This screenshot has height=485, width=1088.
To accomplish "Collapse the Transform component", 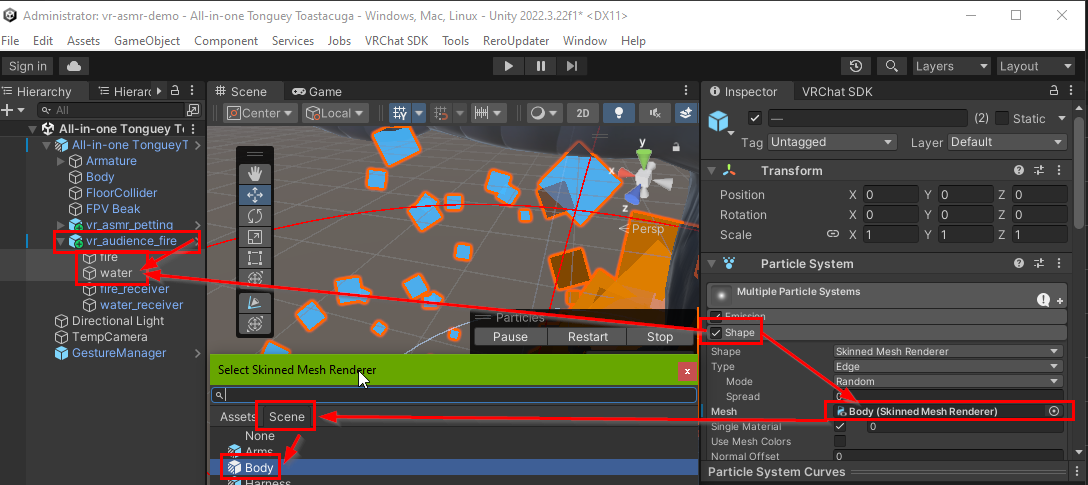I will [712, 171].
